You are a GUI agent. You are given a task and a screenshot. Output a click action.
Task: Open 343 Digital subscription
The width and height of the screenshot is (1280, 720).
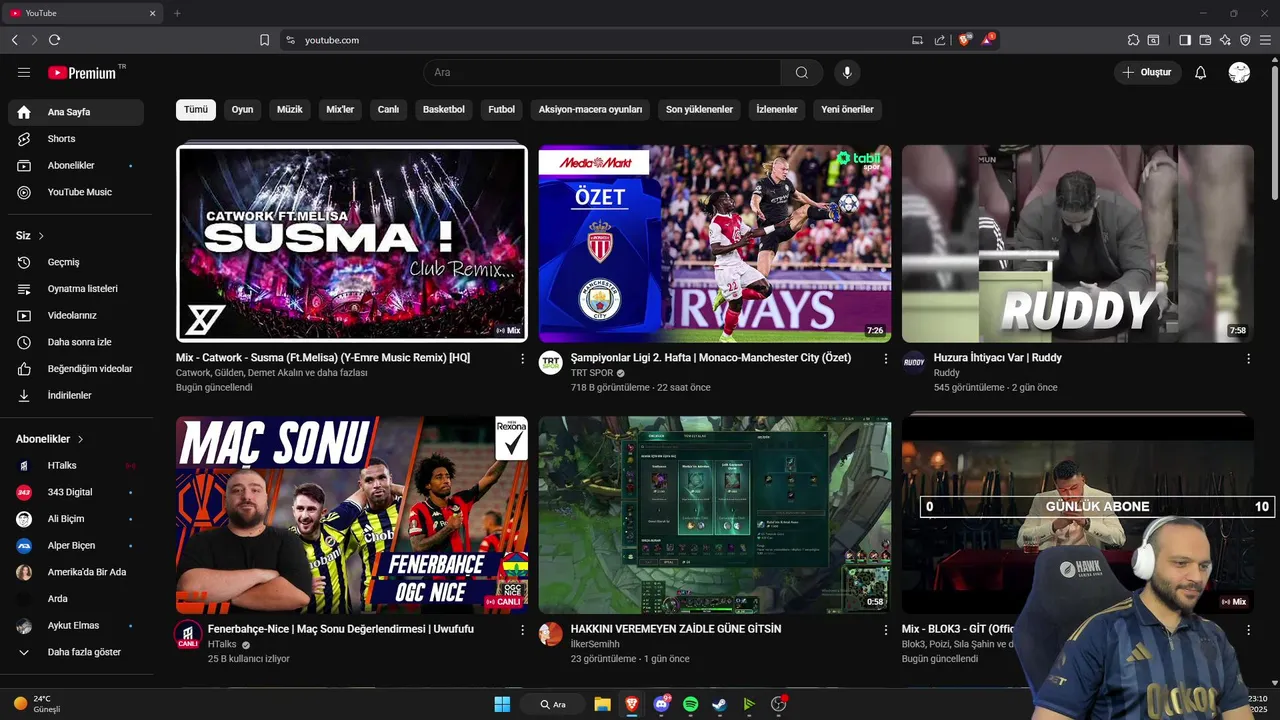click(x=76, y=492)
